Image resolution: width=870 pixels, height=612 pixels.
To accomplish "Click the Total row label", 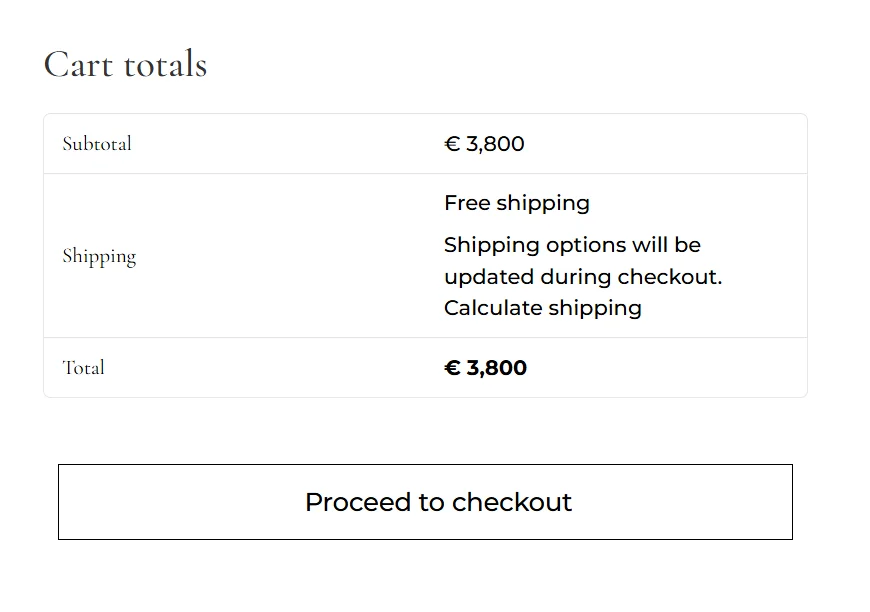I will pyautogui.click(x=83, y=368).
